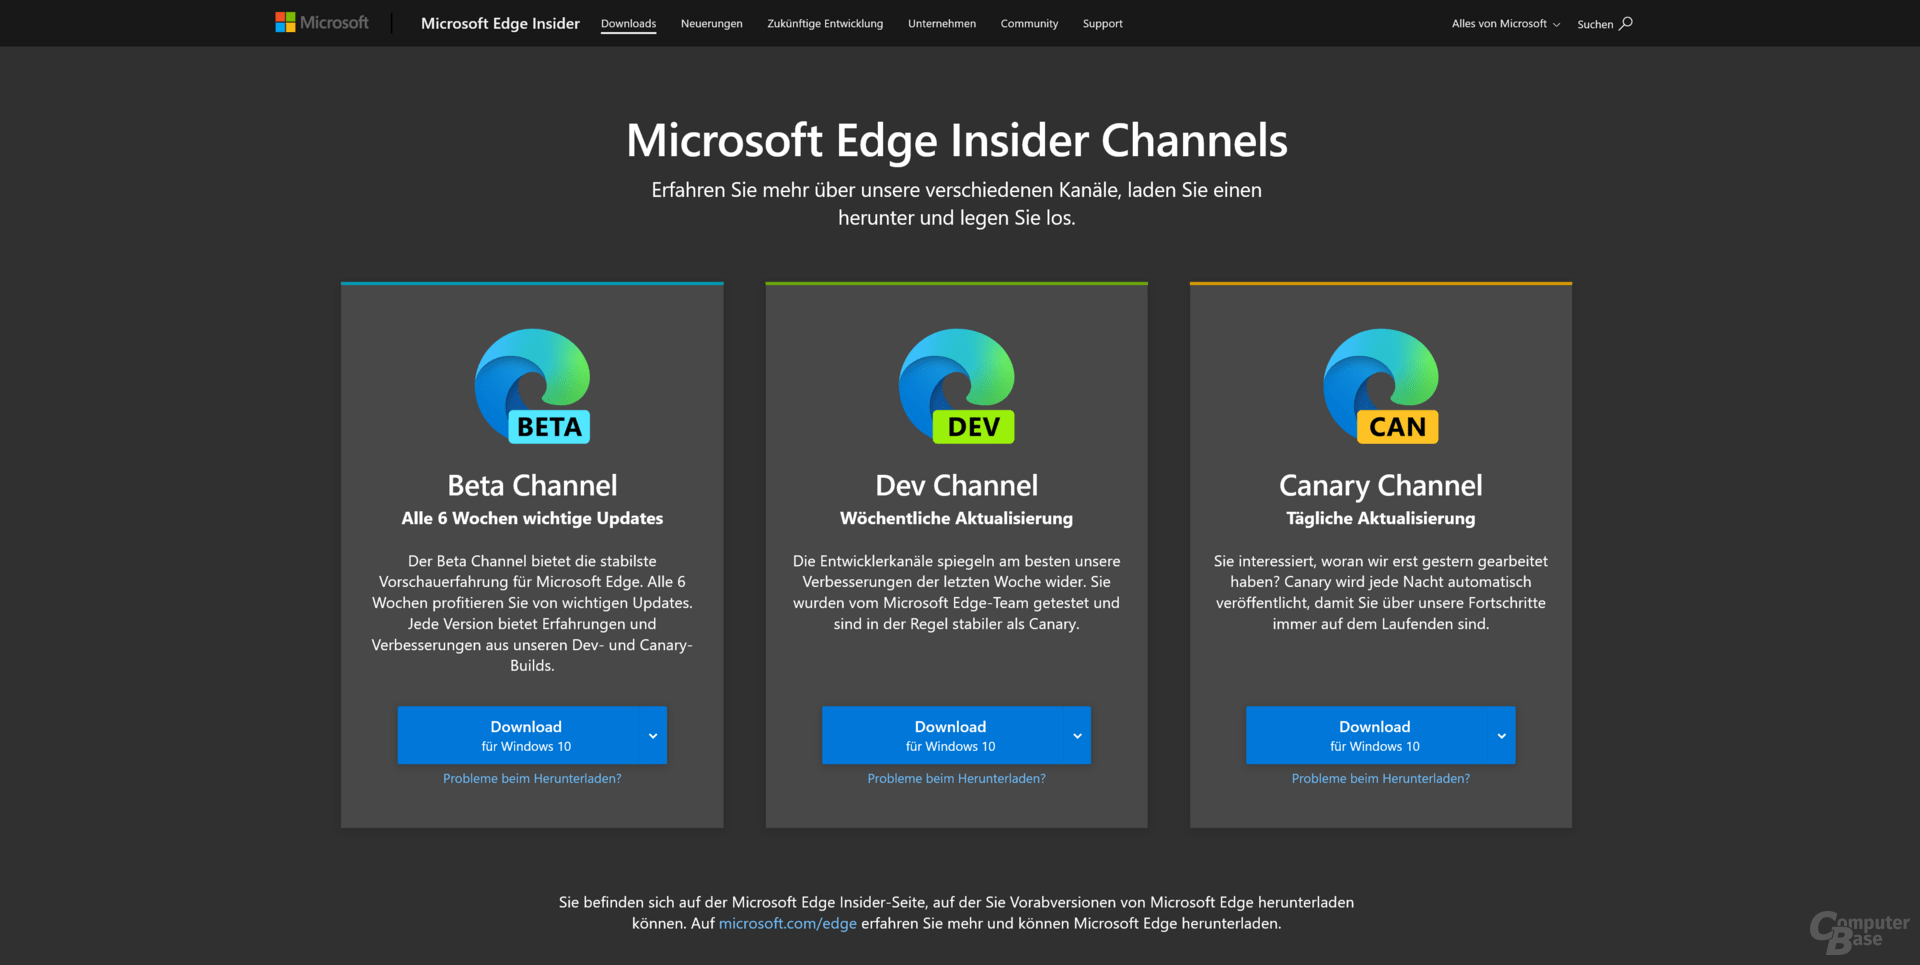Click the search magnifier icon

click(1626, 23)
